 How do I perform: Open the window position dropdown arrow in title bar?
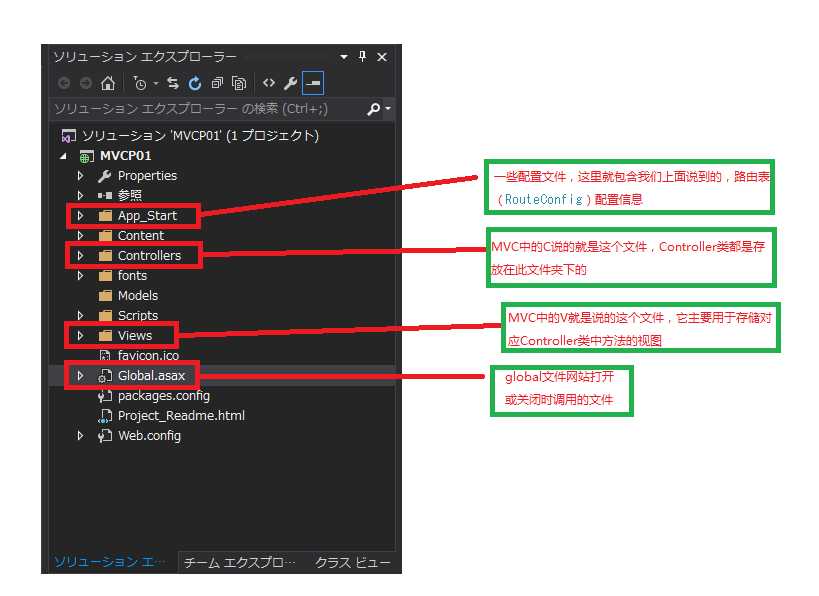pyautogui.click(x=344, y=56)
